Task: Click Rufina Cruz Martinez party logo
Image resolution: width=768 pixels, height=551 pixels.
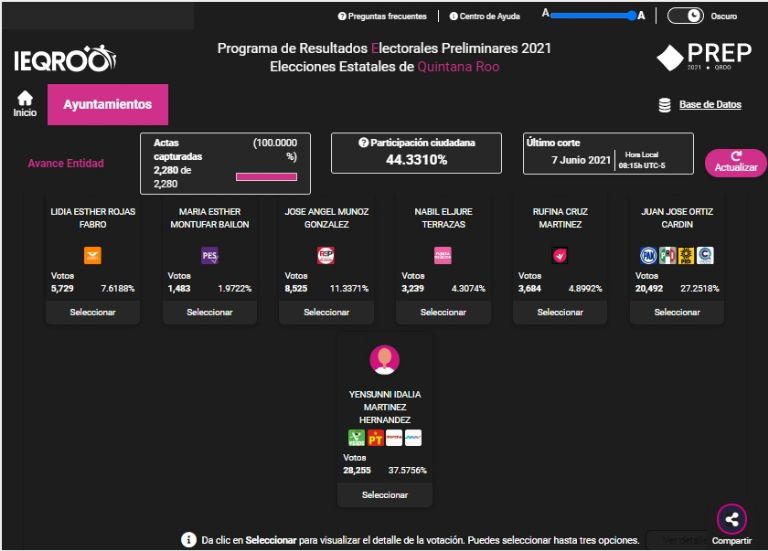Action: tap(560, 255)
